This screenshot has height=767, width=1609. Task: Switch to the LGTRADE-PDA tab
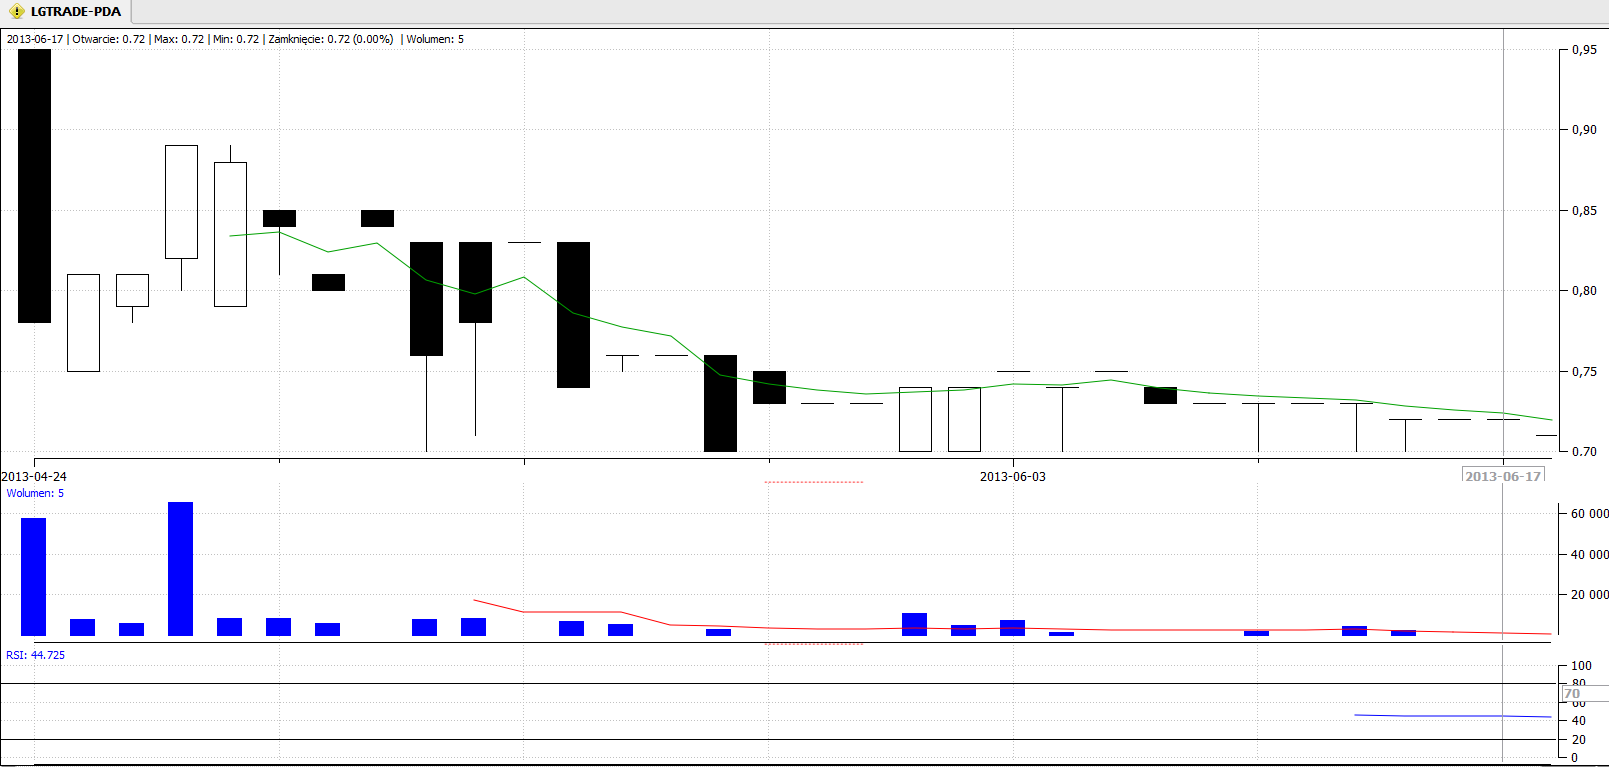click(75, 12)
